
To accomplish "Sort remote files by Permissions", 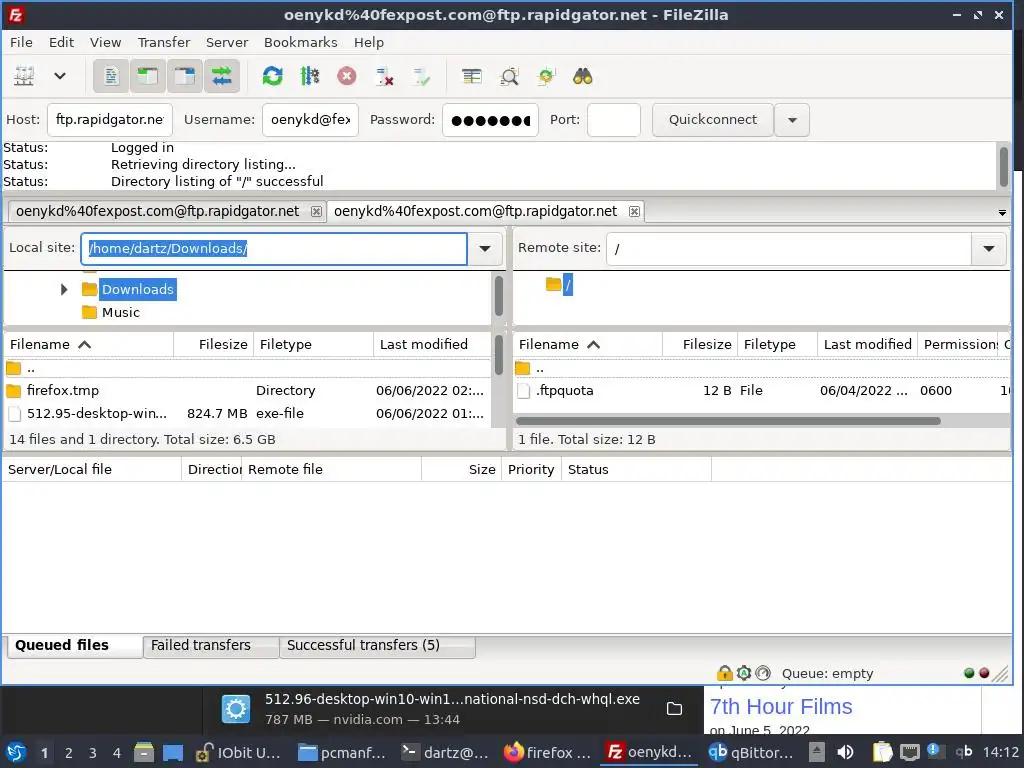I will pyautogui.click(x=958, y=344).
